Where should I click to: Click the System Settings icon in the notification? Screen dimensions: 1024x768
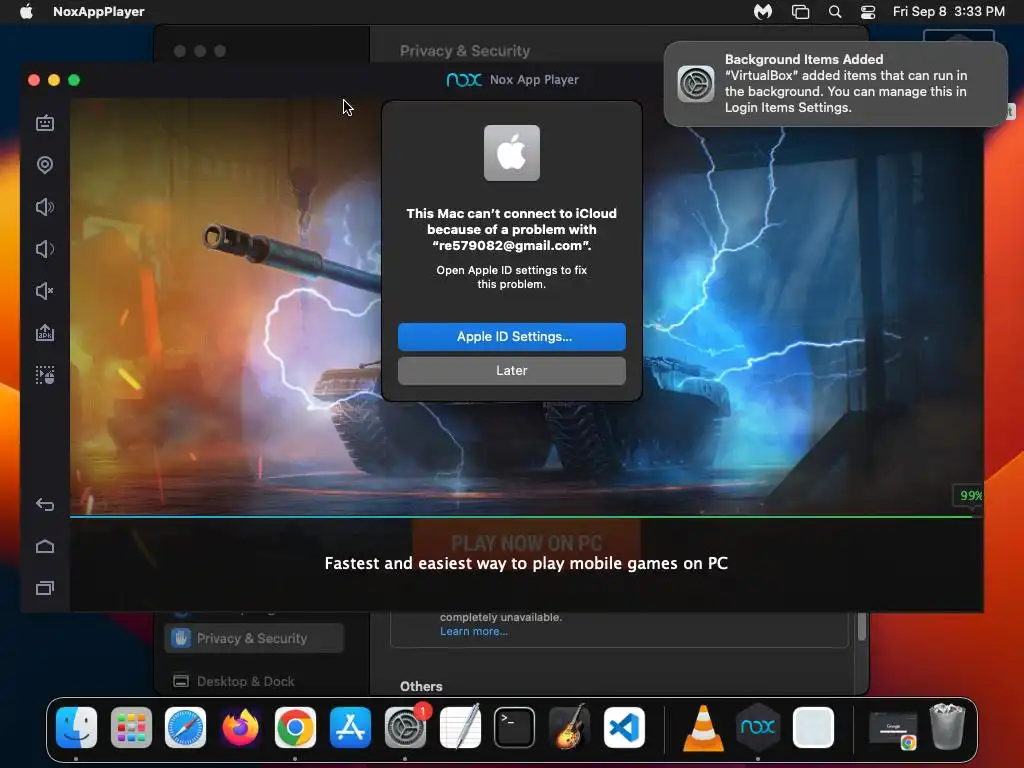tap(696, 84)
